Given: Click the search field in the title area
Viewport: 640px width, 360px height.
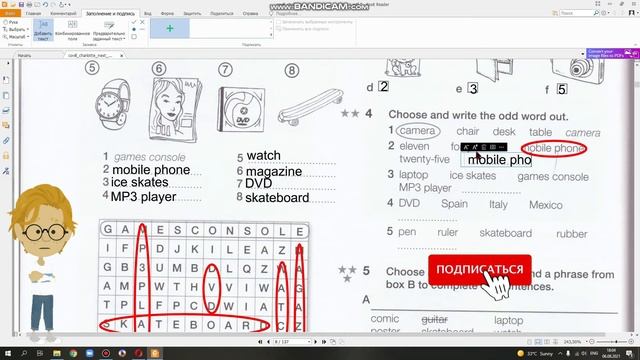Looking at the screenshot, I should (576, 13).
